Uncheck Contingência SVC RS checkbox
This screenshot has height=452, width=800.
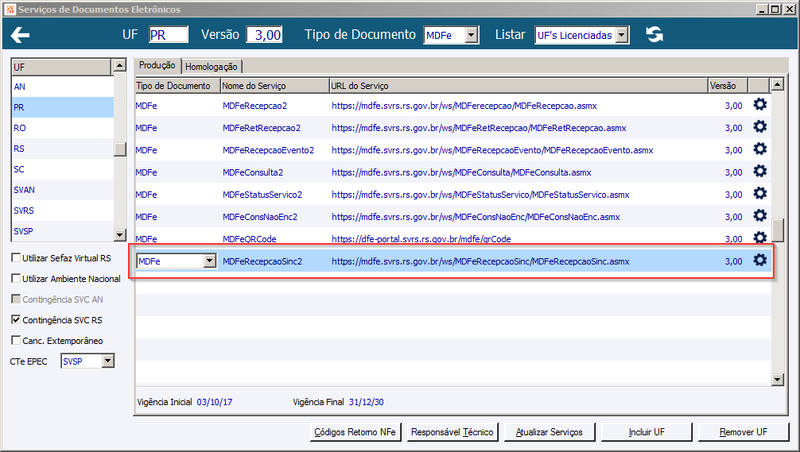pos(16,319)
